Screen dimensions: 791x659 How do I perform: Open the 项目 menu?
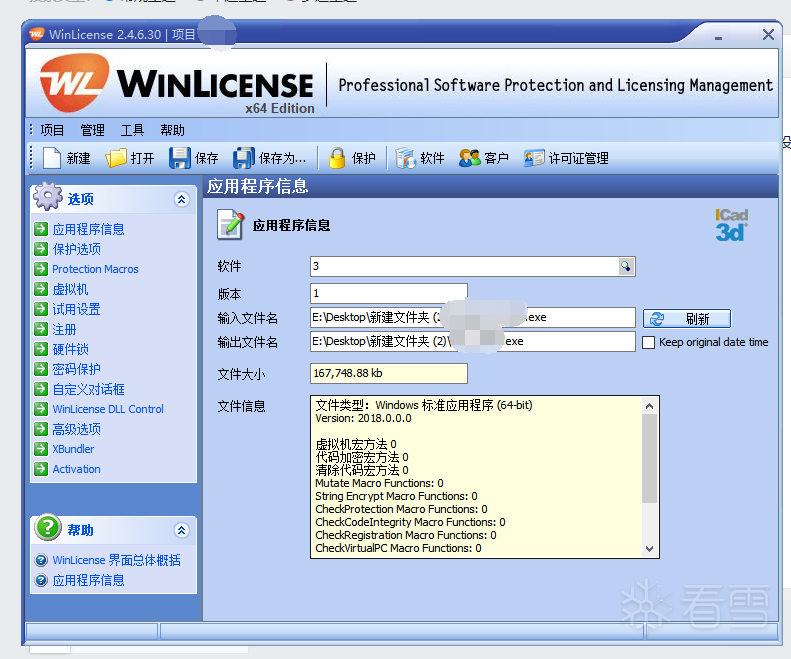click(x=52, y=130)
